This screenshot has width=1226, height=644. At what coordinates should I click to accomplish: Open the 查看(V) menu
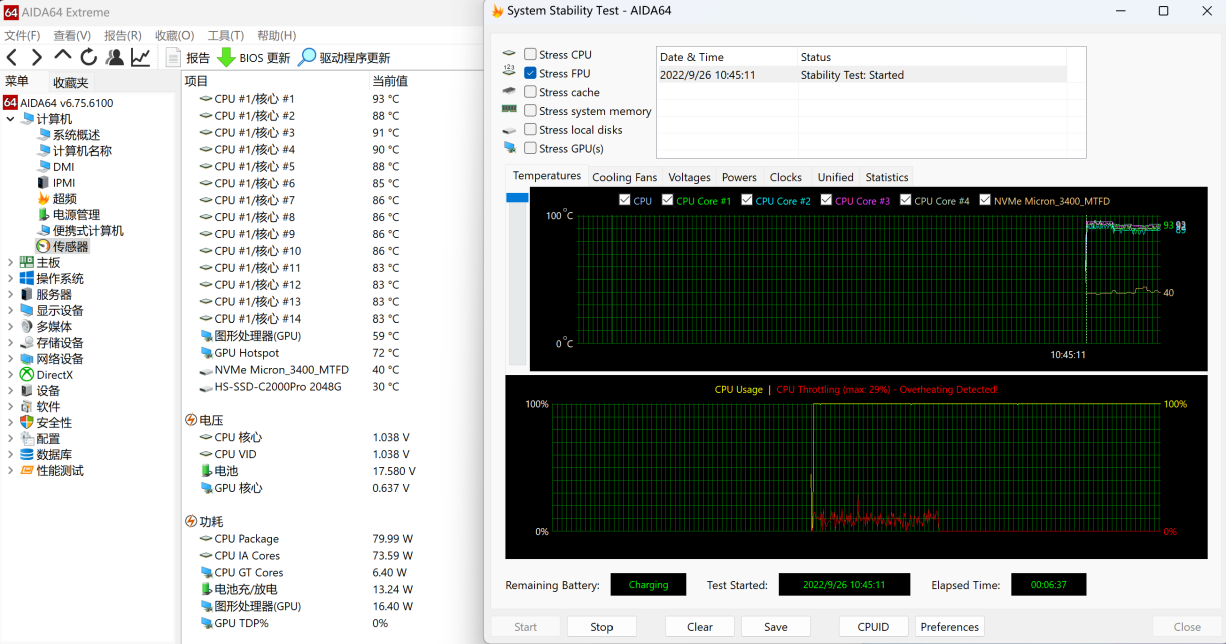point(72,35)
